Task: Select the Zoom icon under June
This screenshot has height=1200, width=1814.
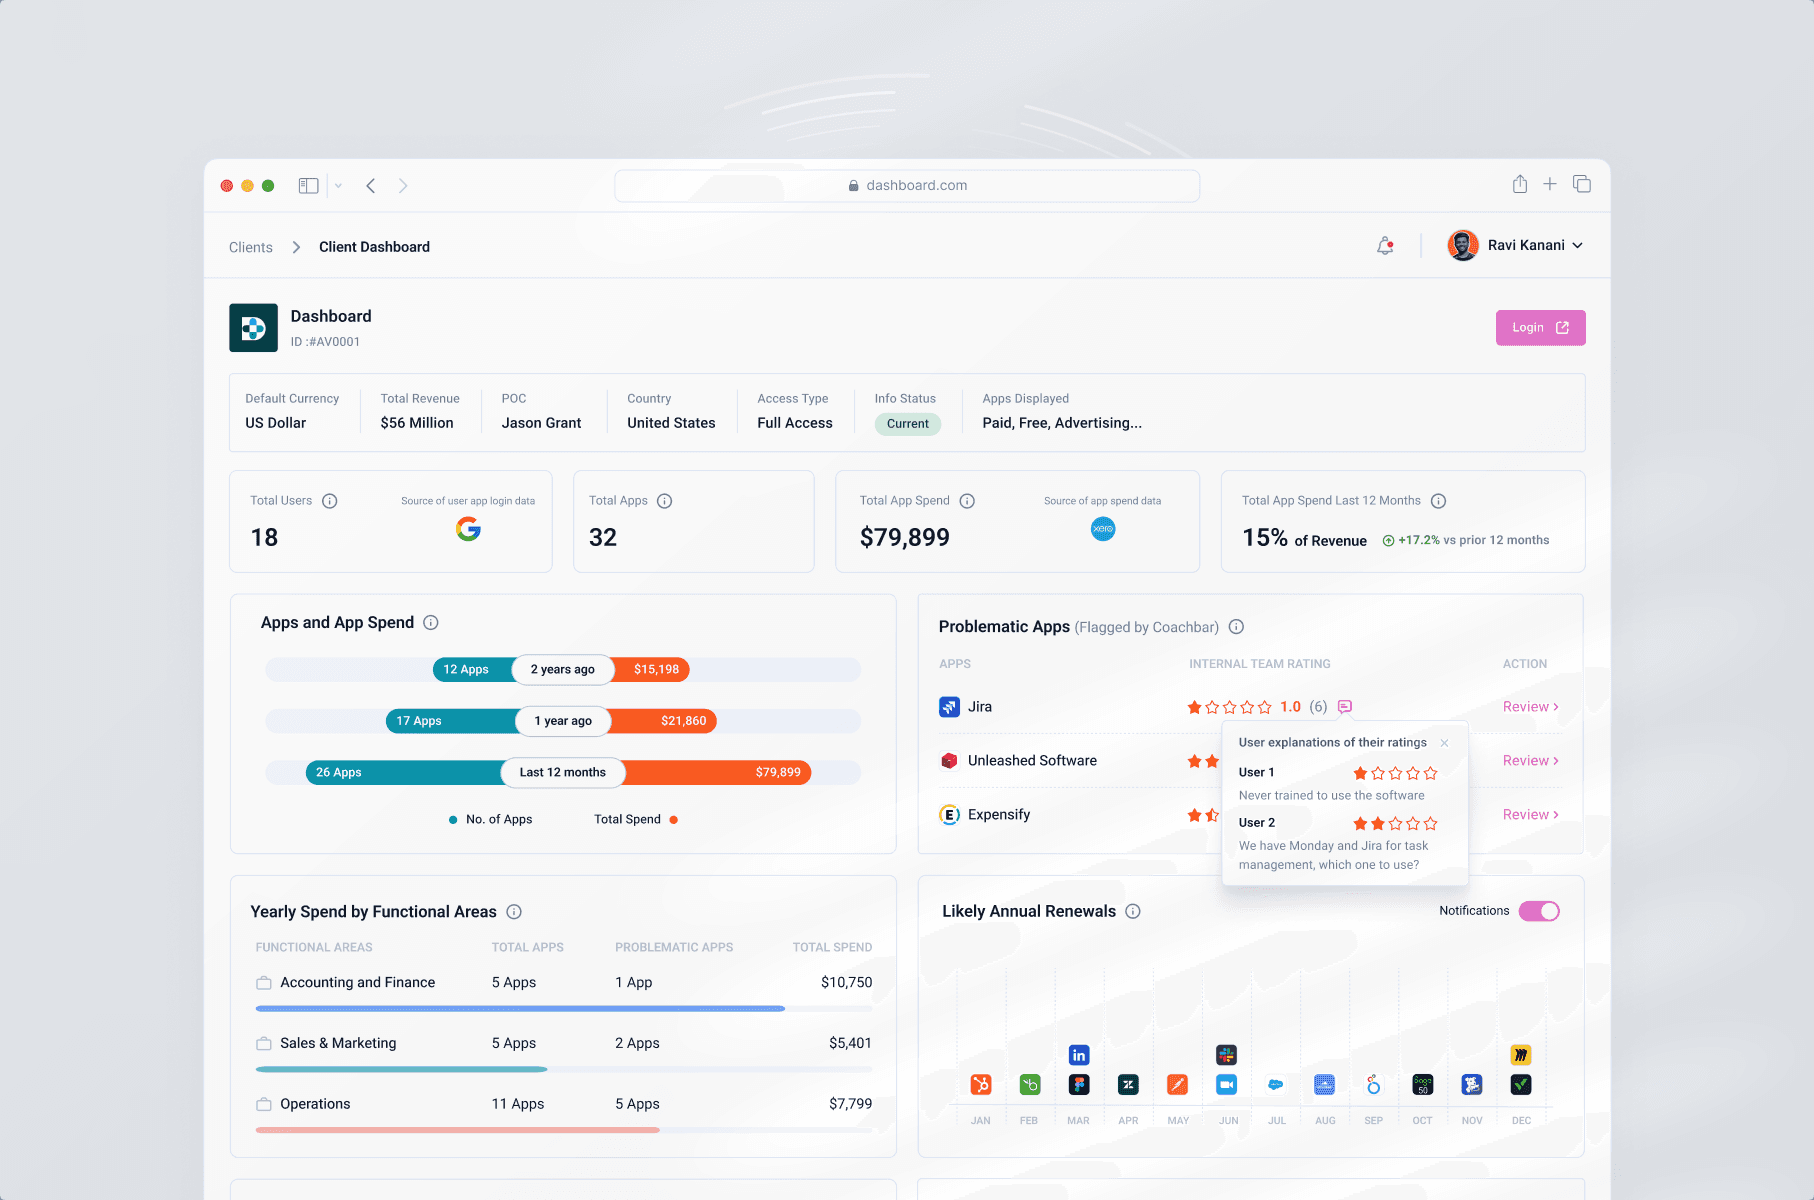Action: point(1226,1085)
